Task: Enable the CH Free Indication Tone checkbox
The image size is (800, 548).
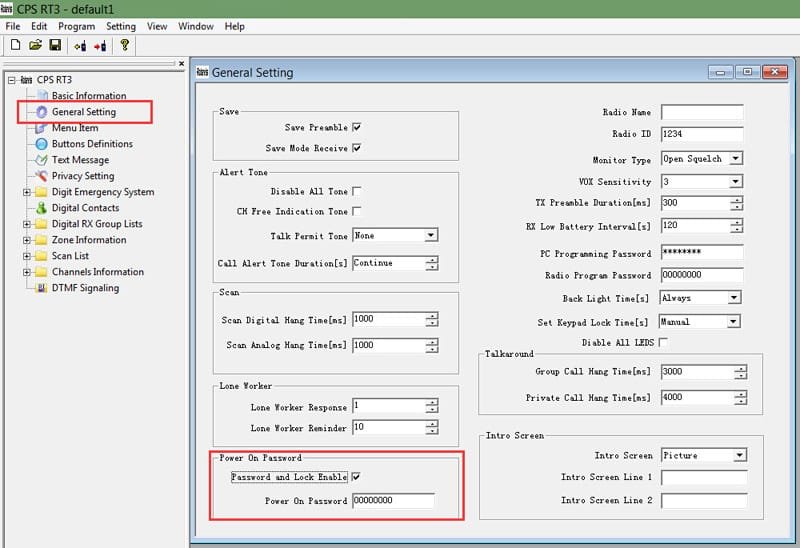Action: tap(357, 211)
